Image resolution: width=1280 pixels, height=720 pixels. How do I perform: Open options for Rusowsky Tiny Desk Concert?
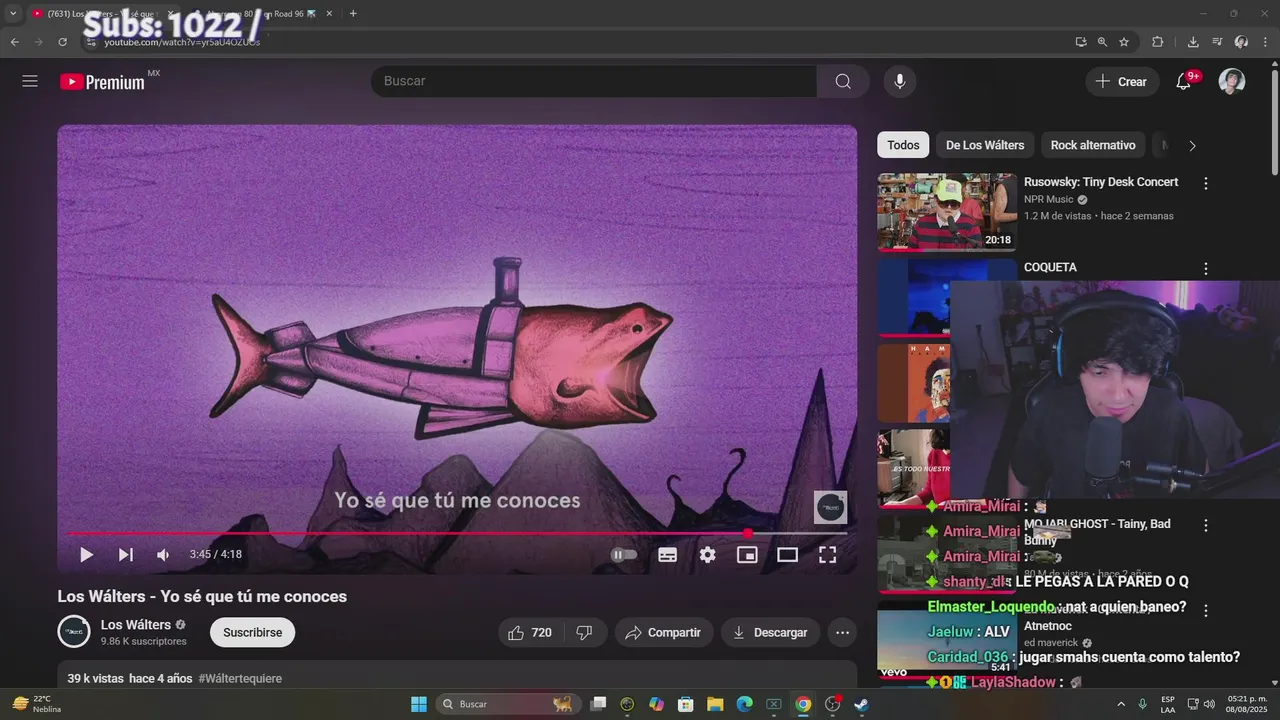pos(1206,183)
